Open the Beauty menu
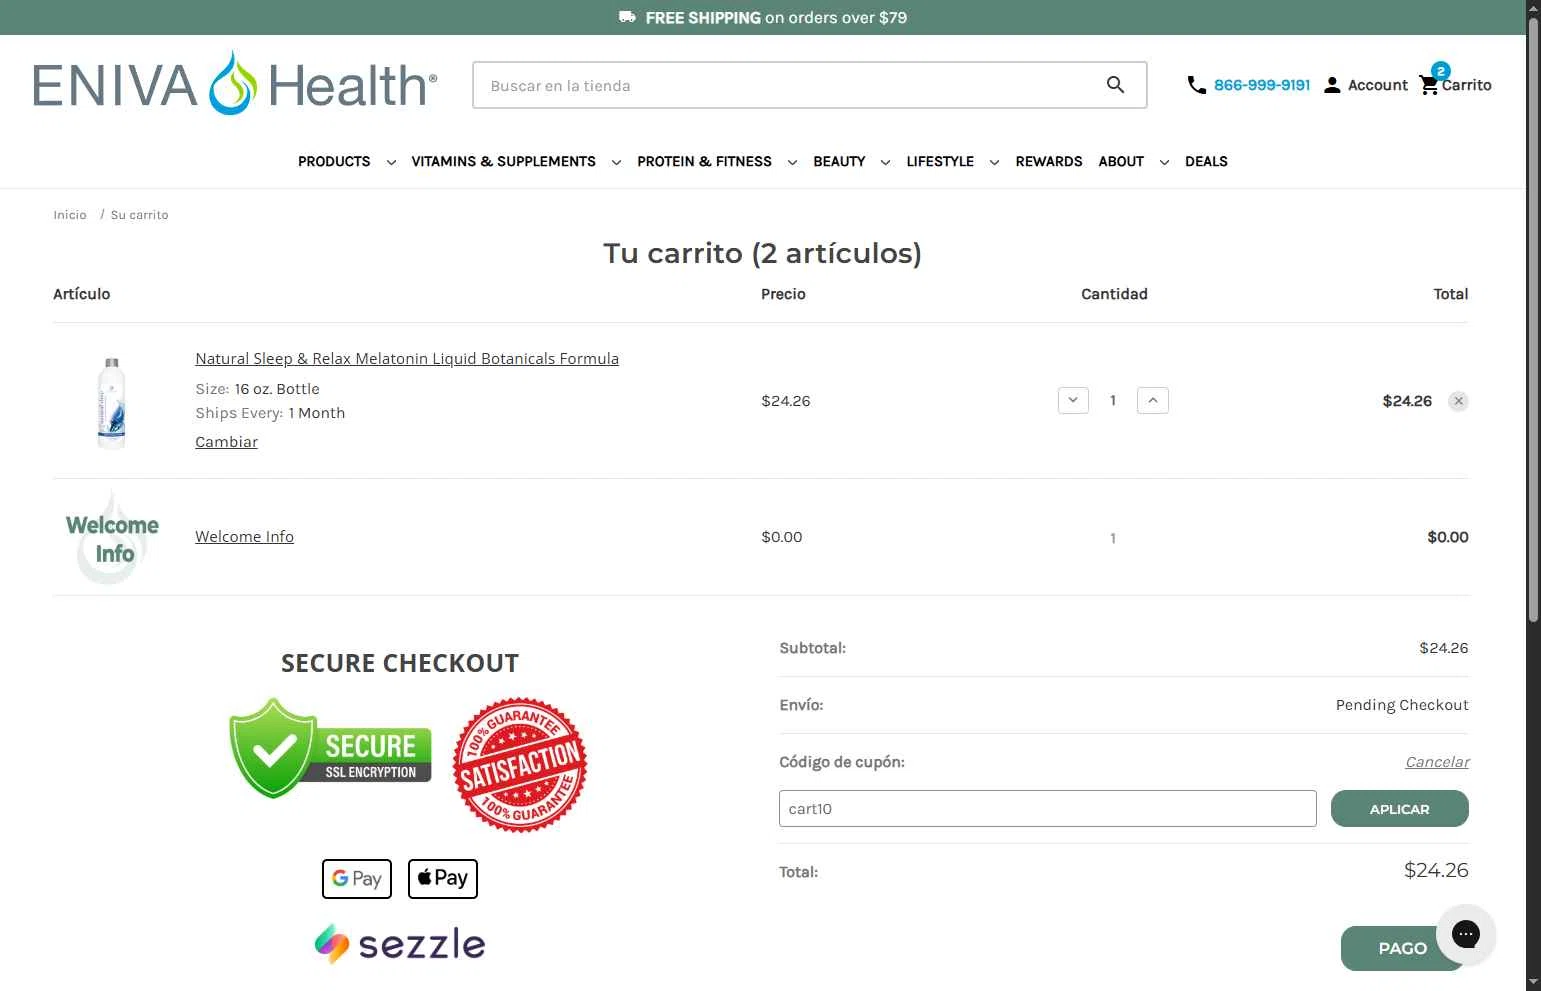This screenshot has width=1541, height=991. point(839,161)
